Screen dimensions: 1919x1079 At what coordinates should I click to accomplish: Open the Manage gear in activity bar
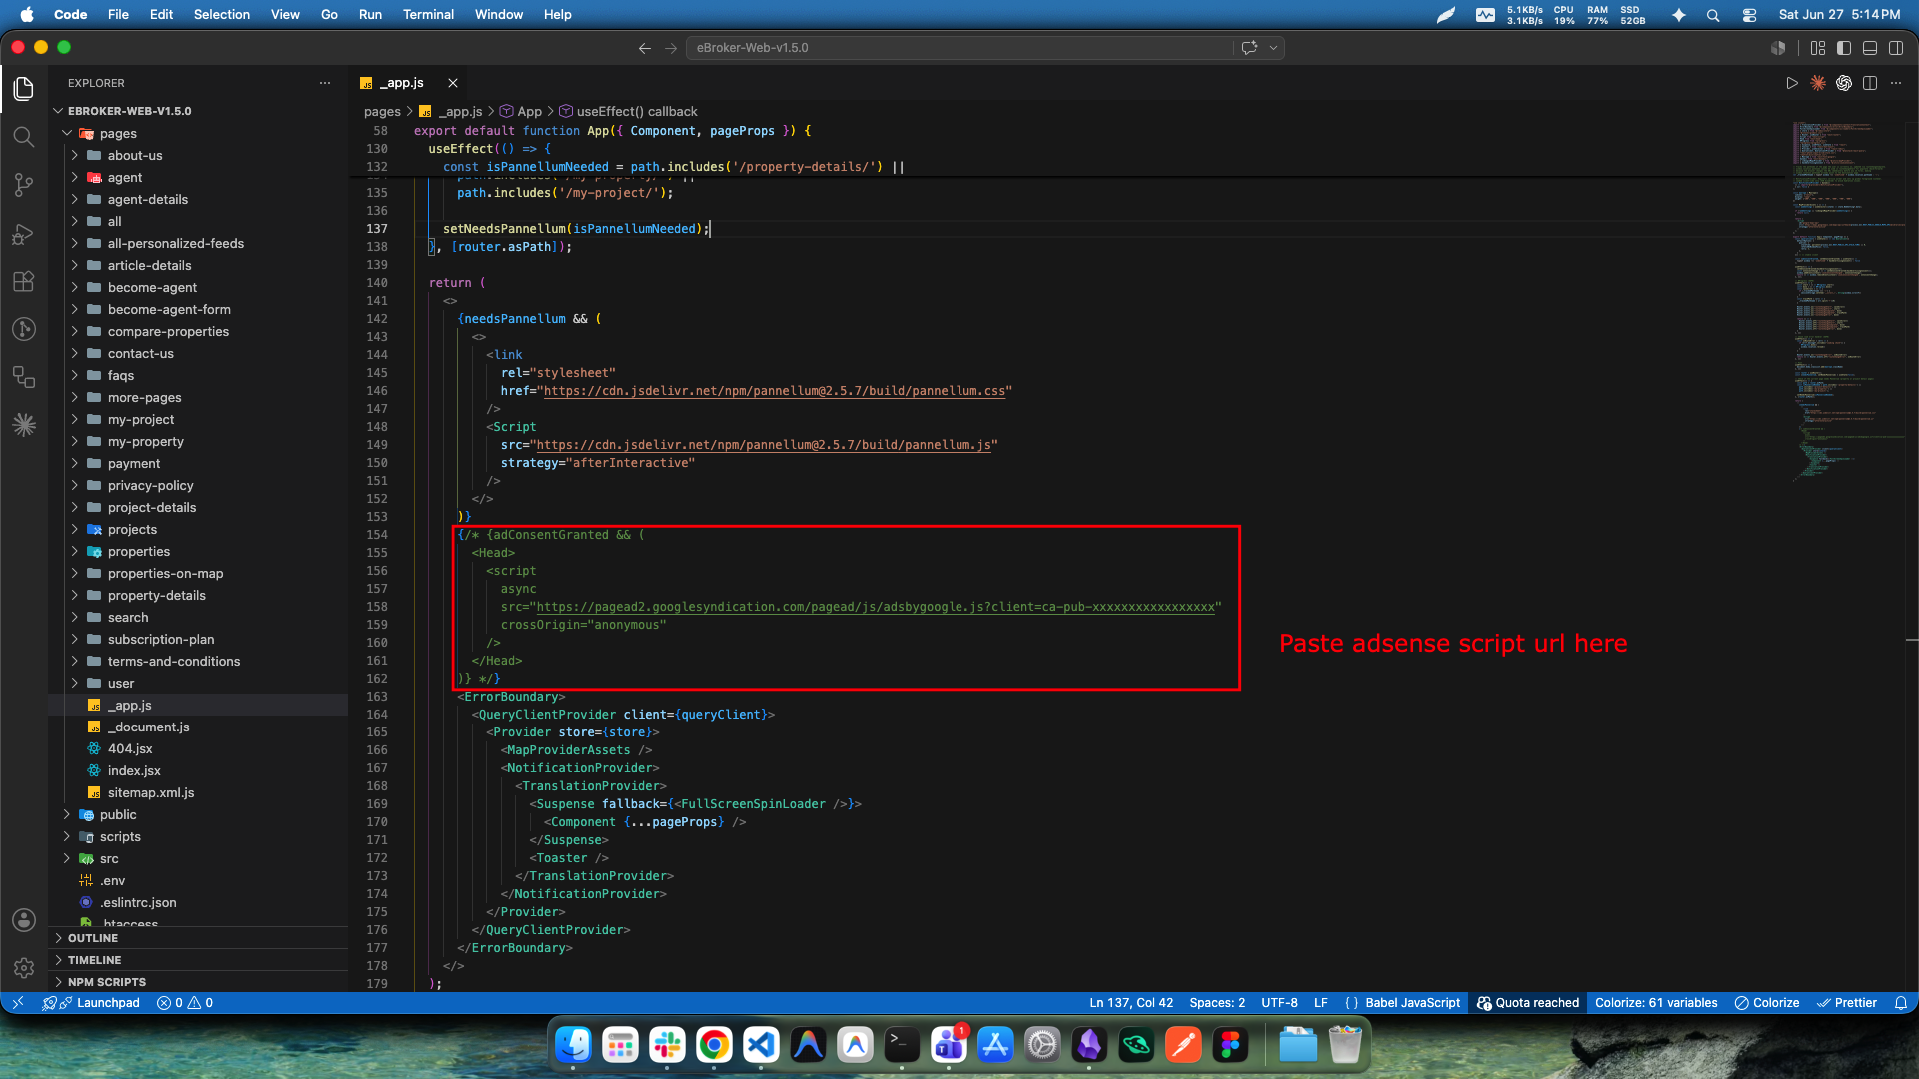tap(24, 968)
